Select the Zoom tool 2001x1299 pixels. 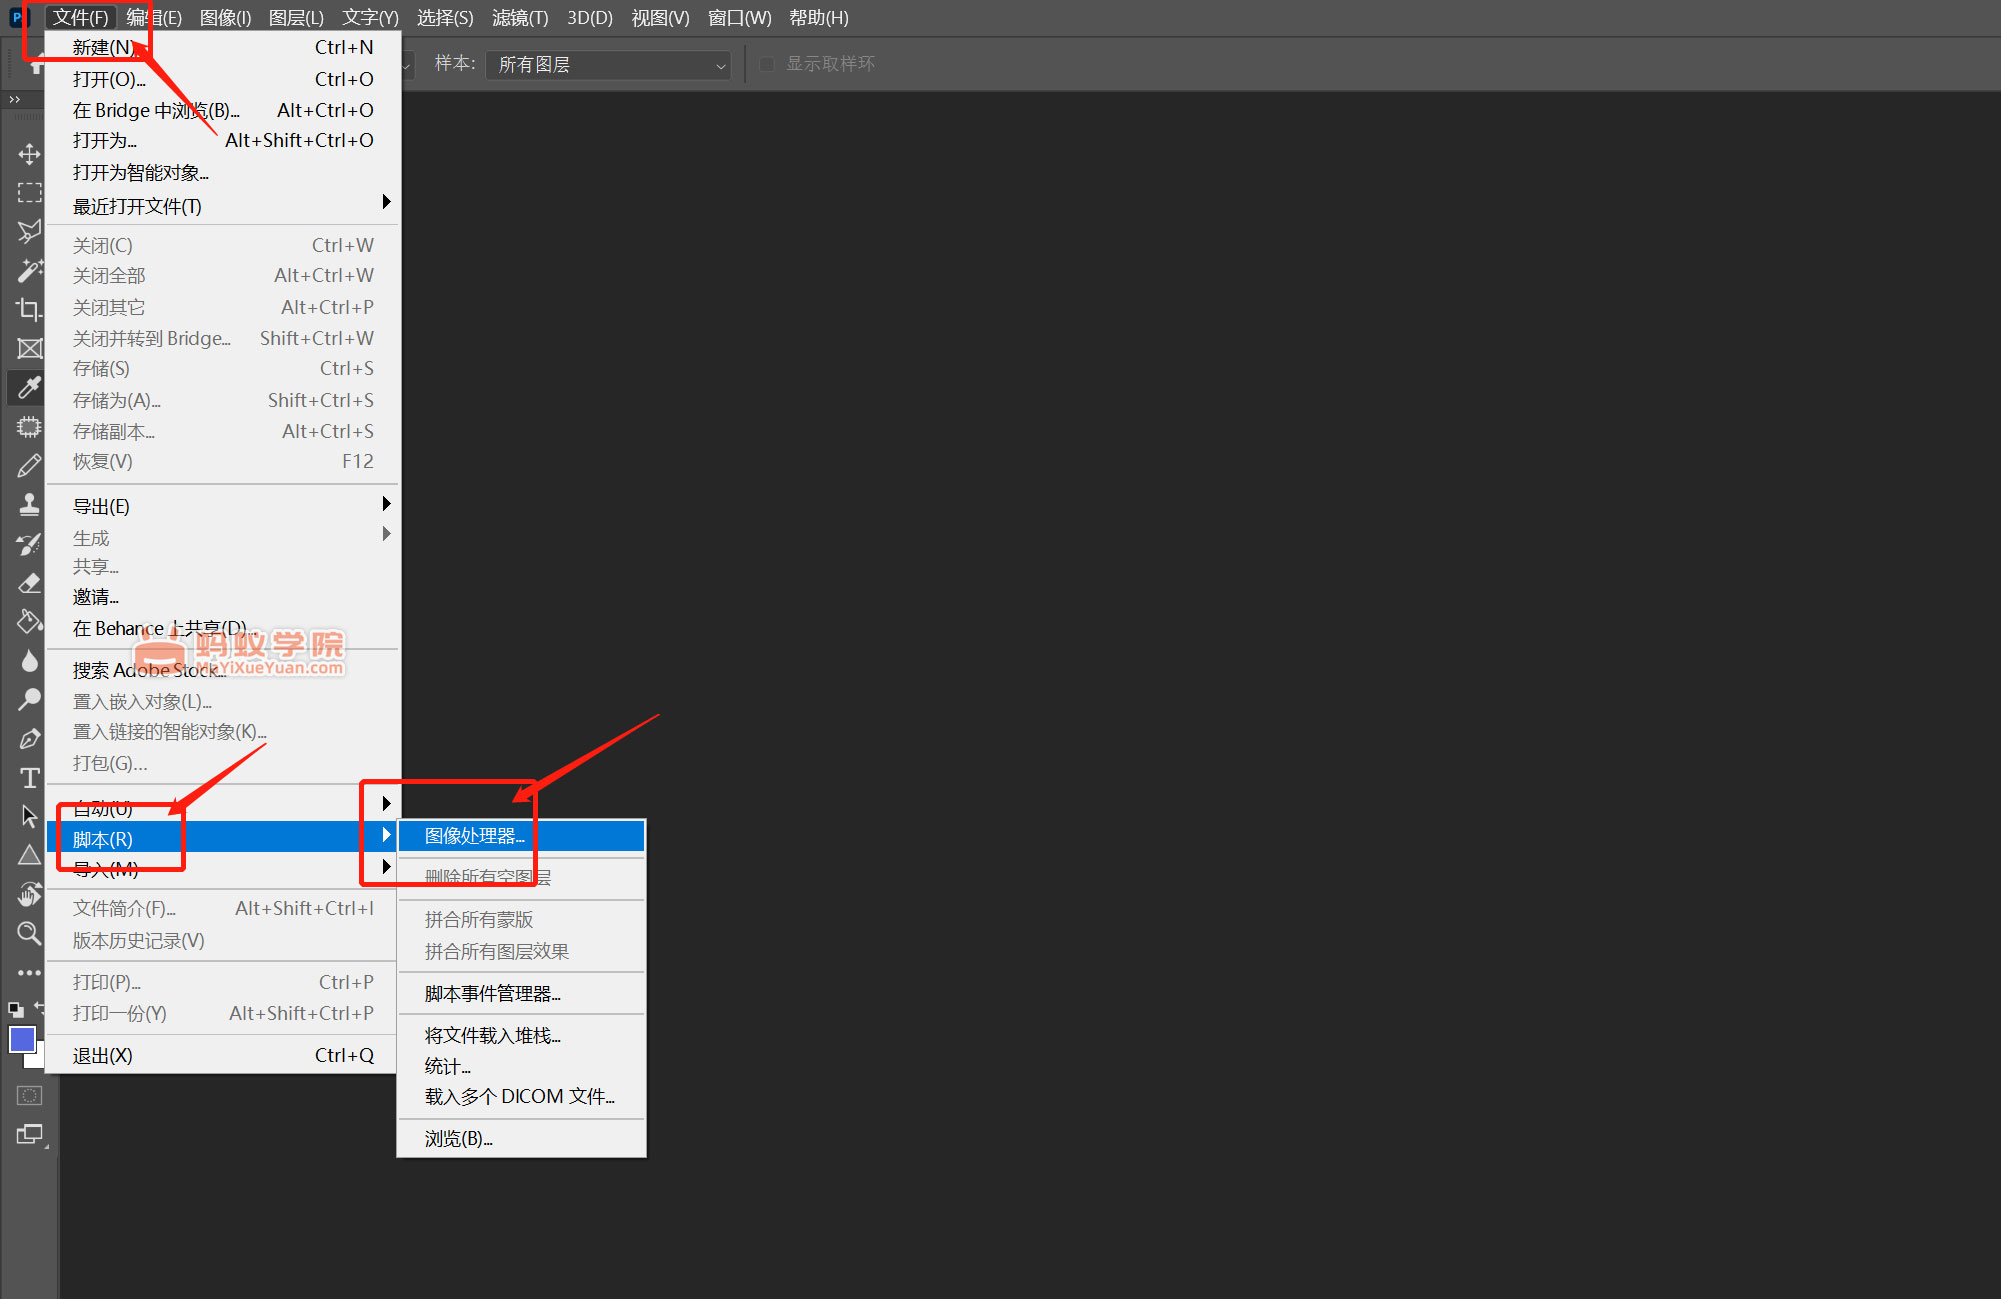29,933
